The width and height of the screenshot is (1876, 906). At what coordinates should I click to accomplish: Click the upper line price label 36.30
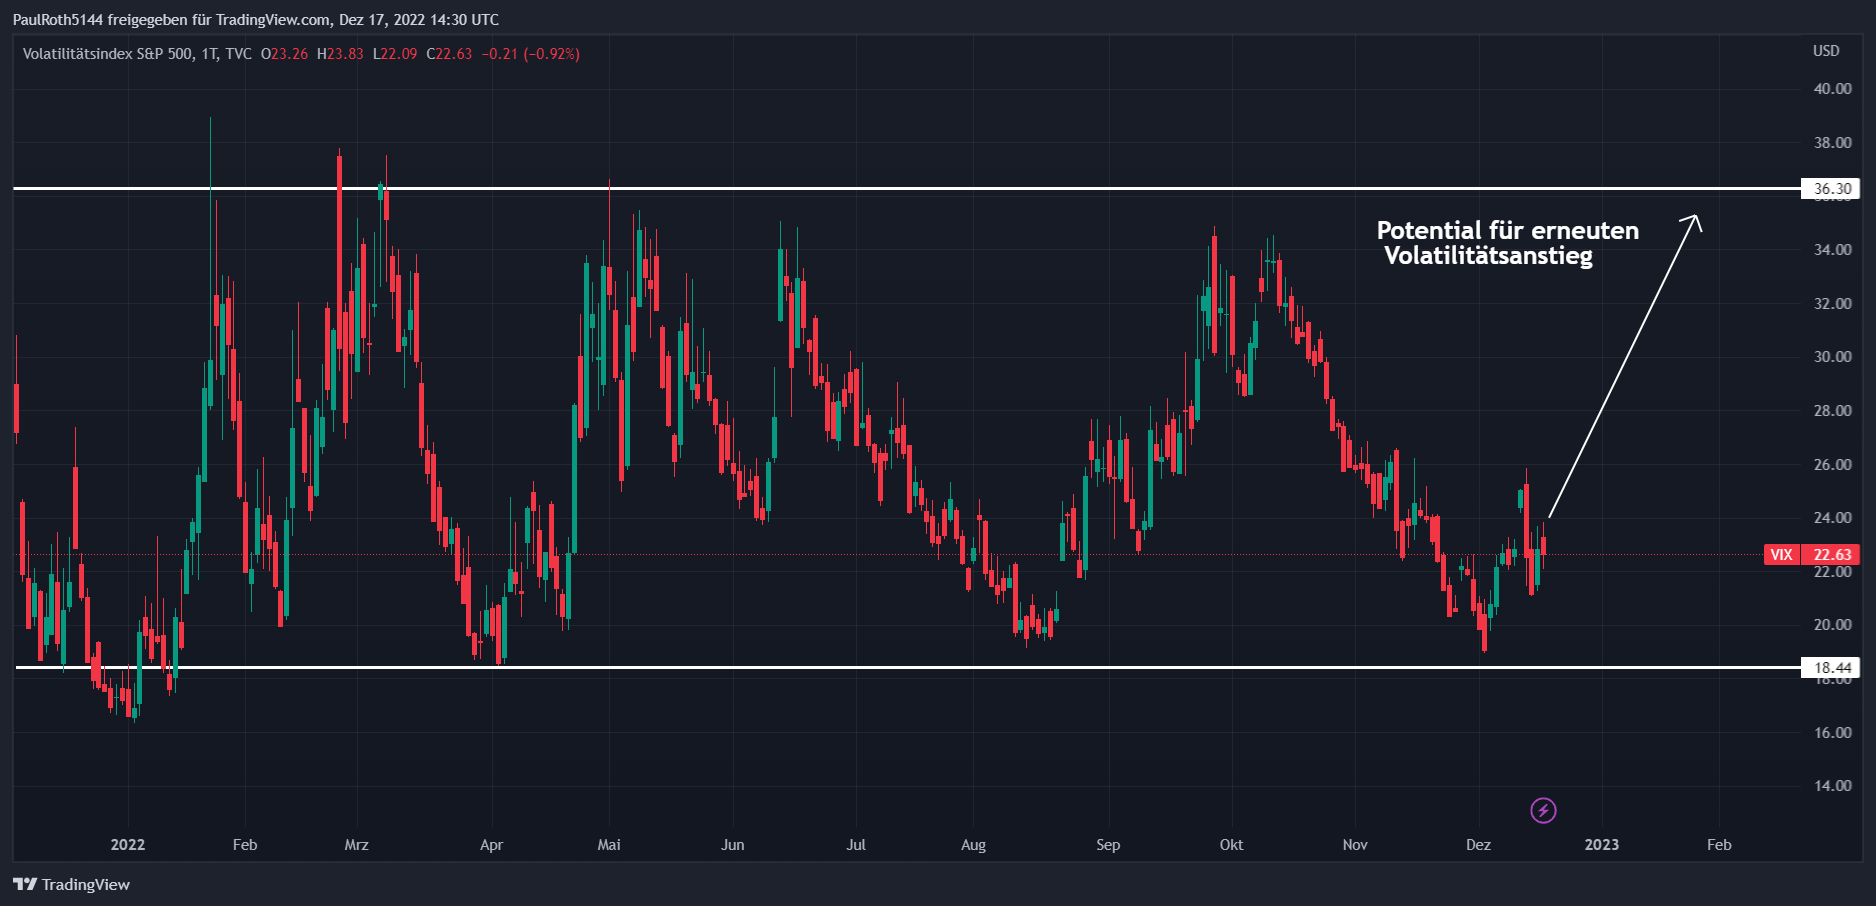coord(1832,188)
